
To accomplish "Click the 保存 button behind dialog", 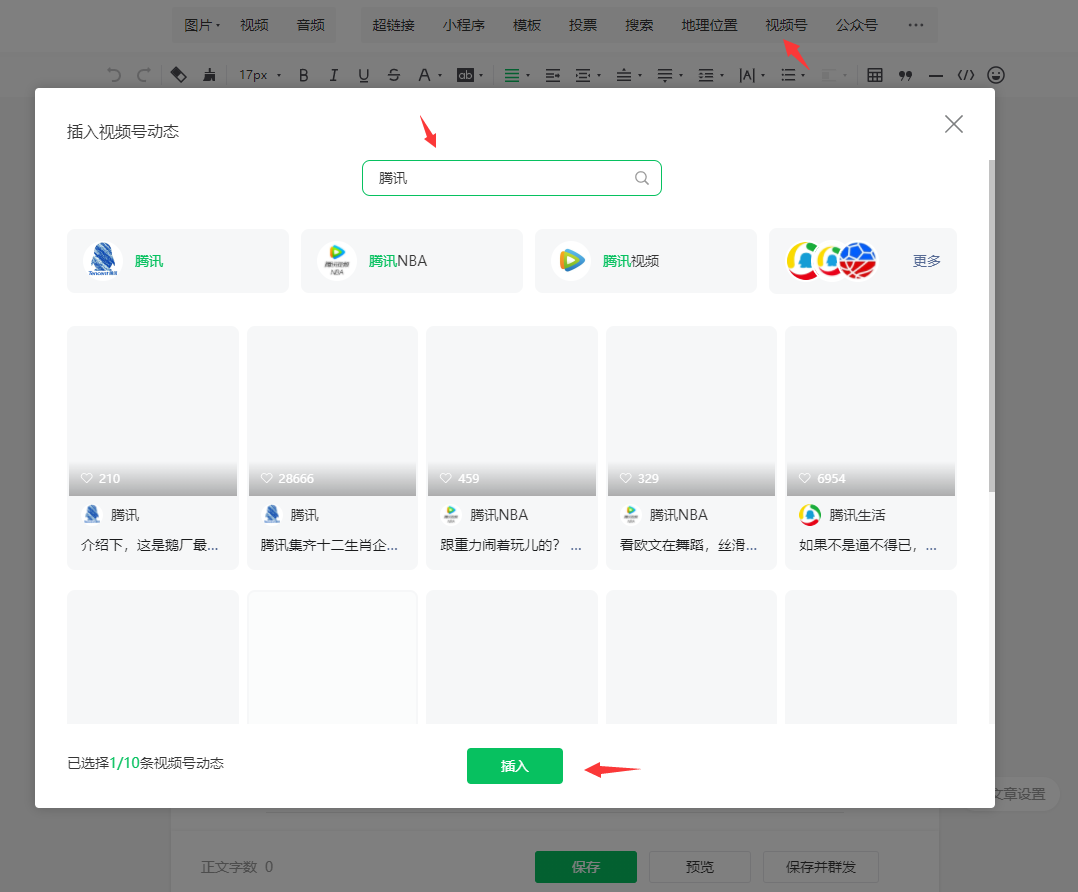I will [586, 867].
